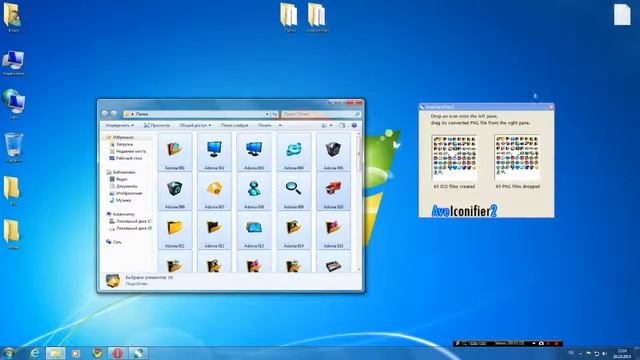The width and height of the screenshot is (640, 360).
Task: Open Рабочий стол in navigation pane
Action: click(129, 158)
